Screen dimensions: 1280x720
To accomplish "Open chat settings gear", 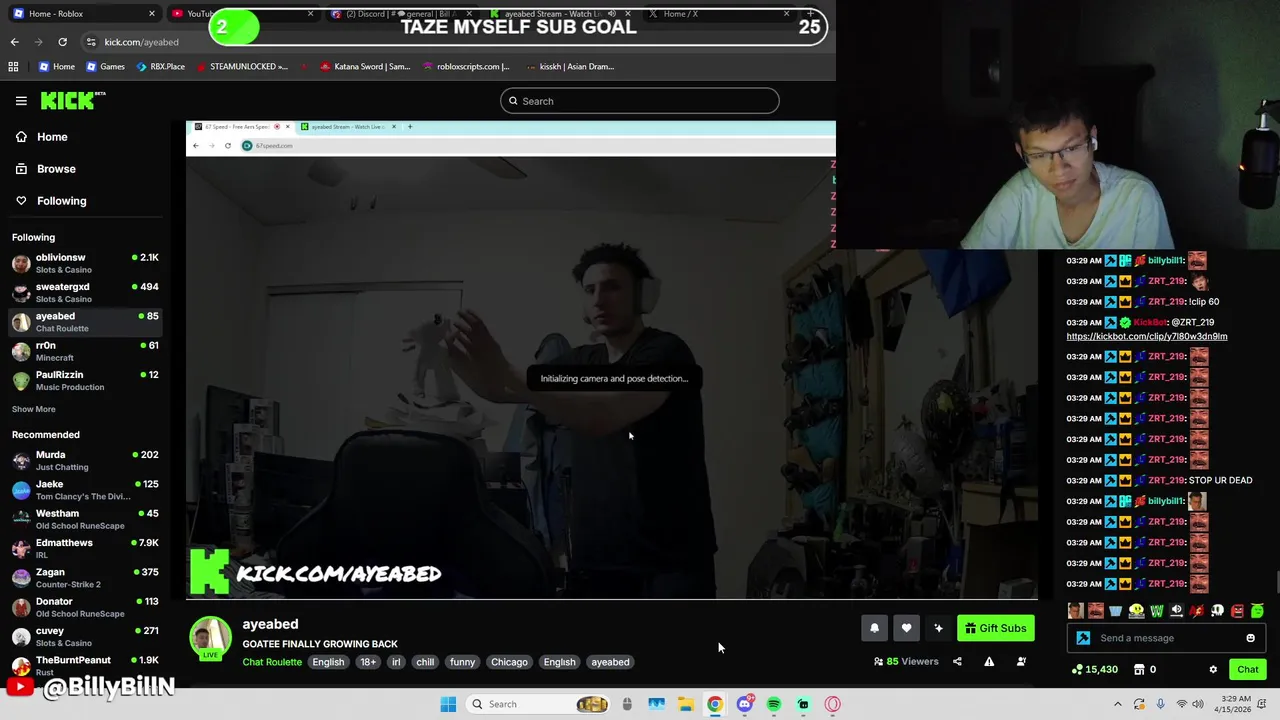I will click(1213, 670).
